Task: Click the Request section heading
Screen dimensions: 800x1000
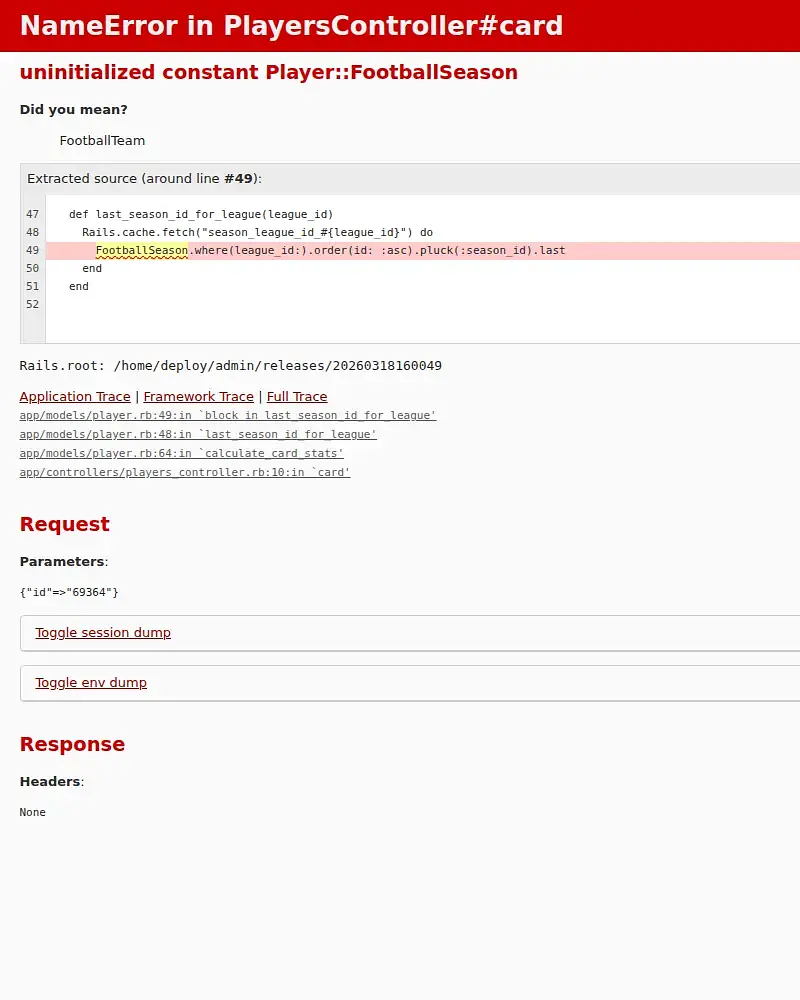Action: pos(64,524)
